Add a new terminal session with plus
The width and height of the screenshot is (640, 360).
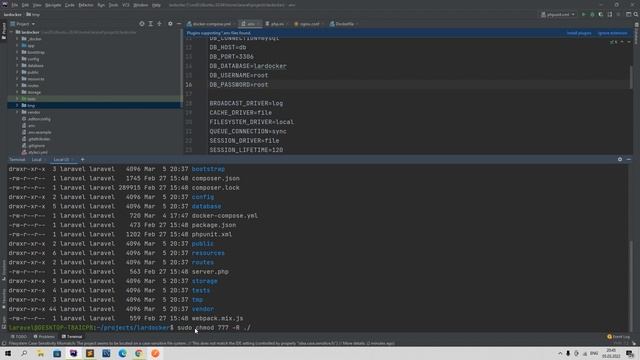(82, 160)
